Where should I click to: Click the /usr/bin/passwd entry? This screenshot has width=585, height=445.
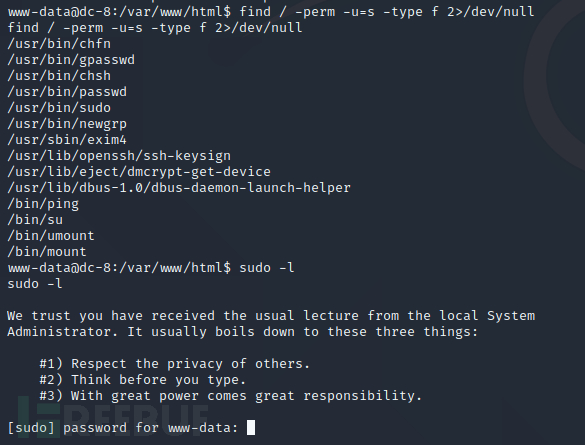click(x=67, y=92)
